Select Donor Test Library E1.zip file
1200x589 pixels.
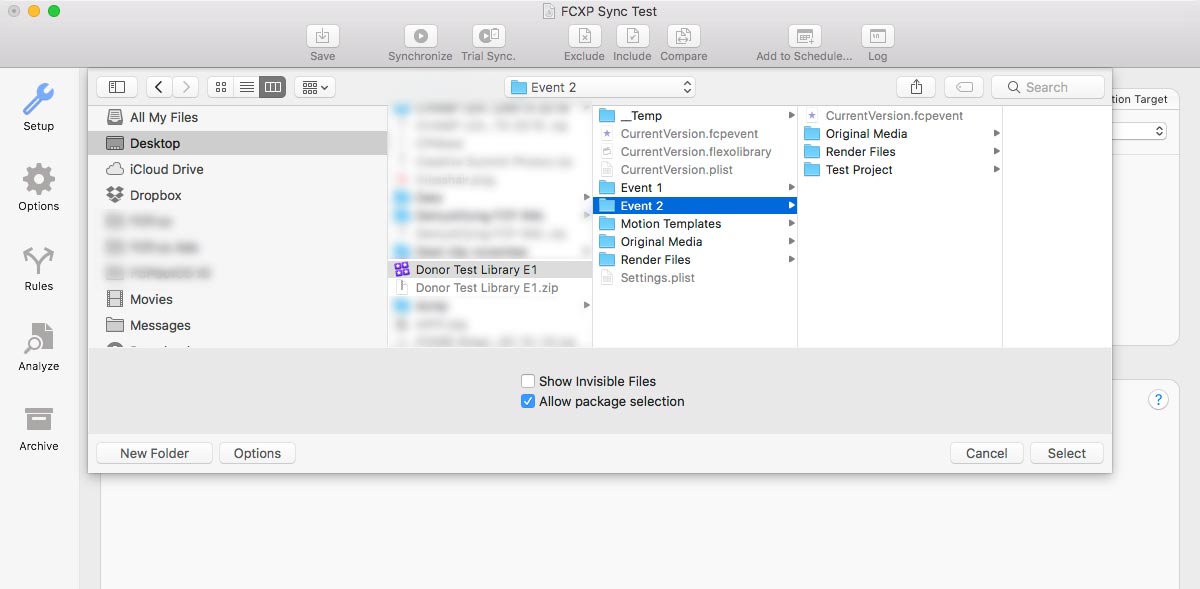tap(490, 287)
